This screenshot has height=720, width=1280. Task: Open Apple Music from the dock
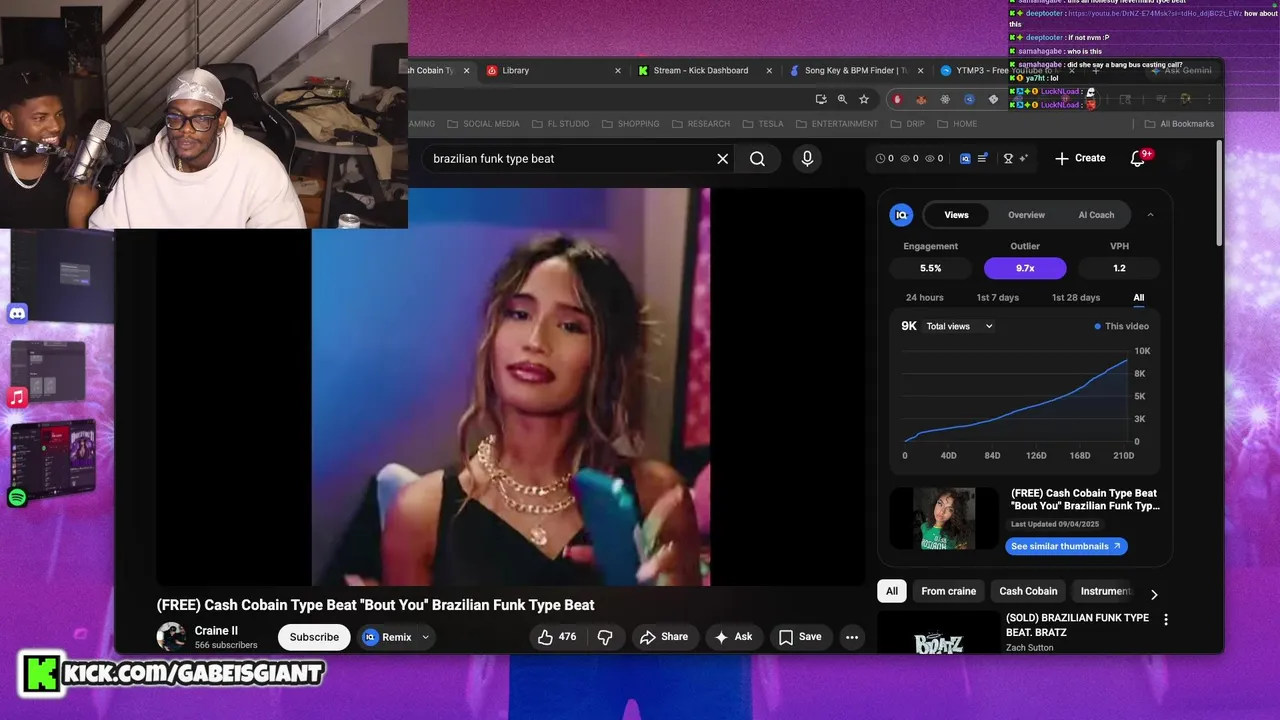tap(17, 398)
